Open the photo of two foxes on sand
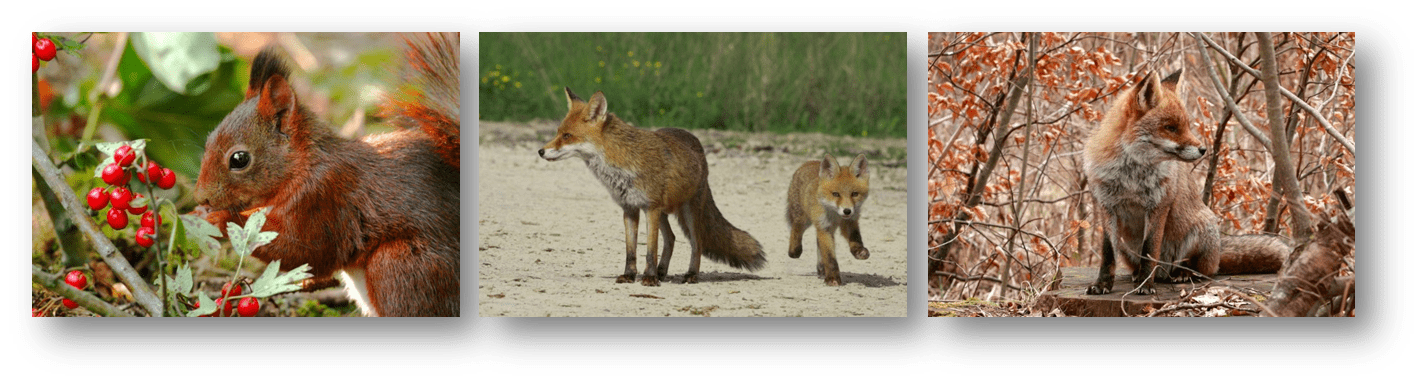The width and height of the screenshot is (1420, 382). pos(693,174)
